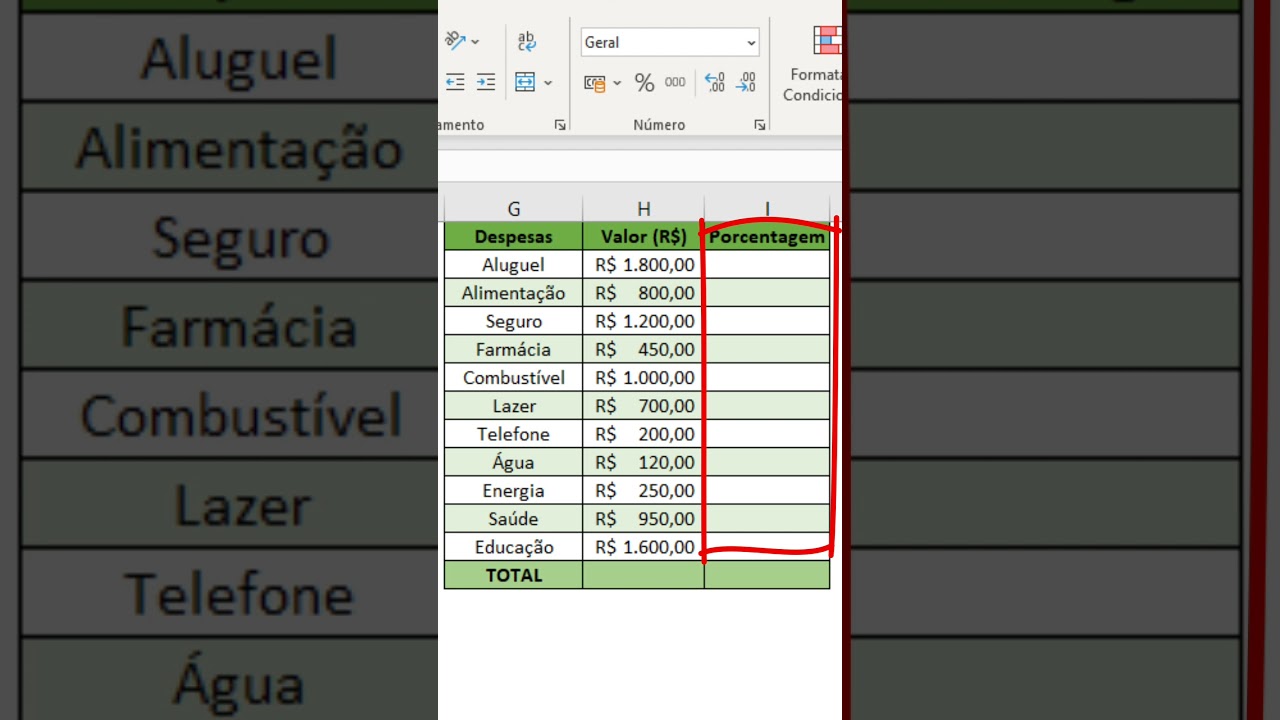Open the accounting format dropdown arrow
The height and width of the screenshot is (720, 1280).
617,84
